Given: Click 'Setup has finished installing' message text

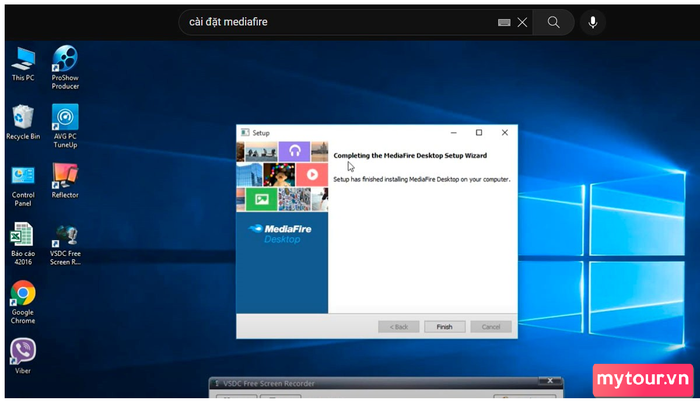Looking at the screenshot, I should 422,179.
